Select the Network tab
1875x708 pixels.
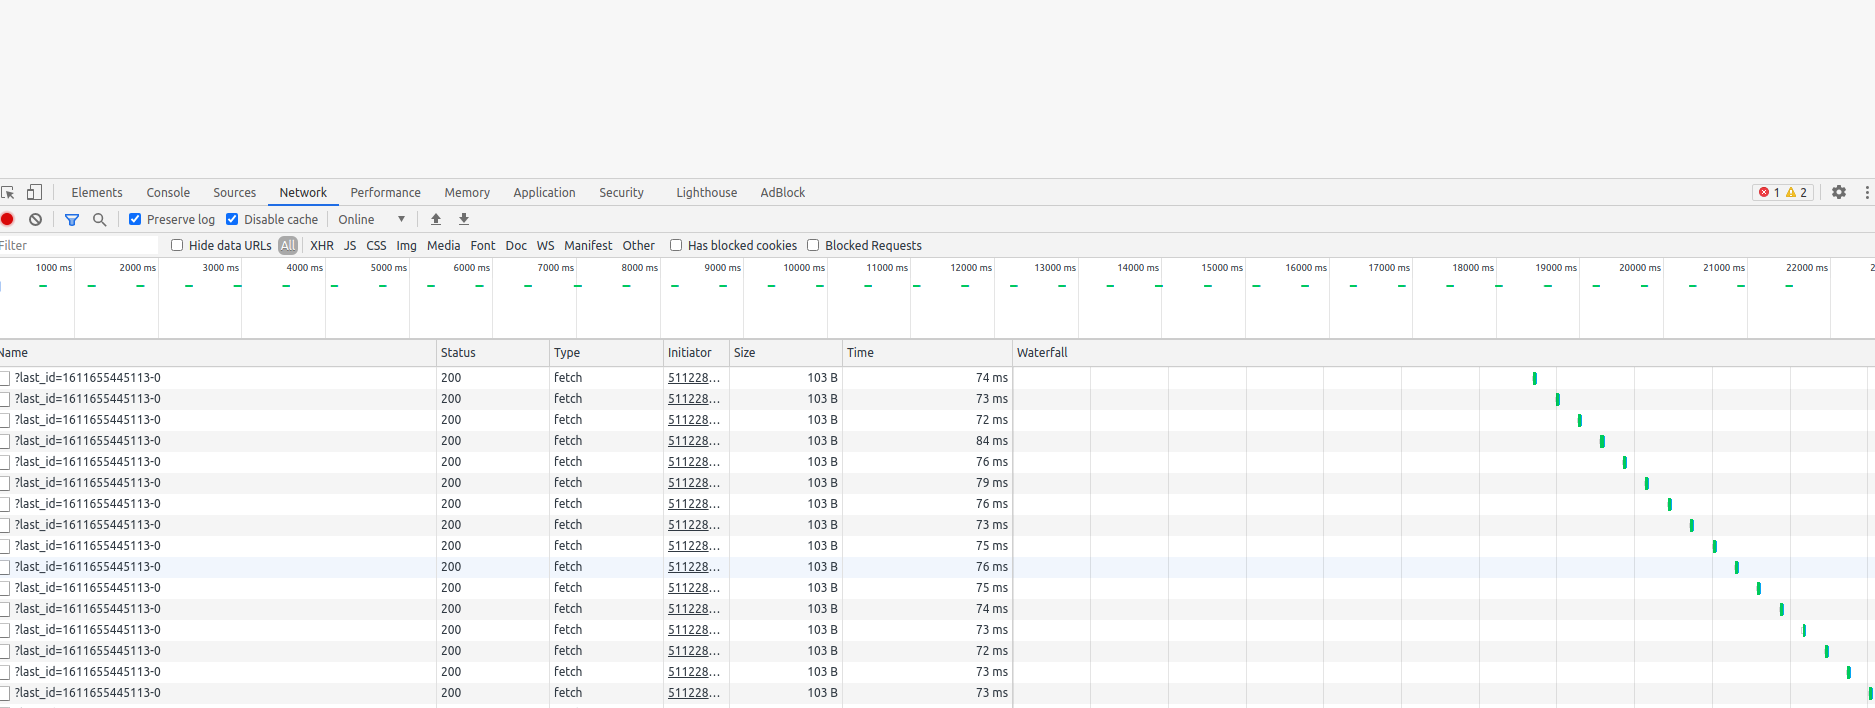click(x=303, y=193)
